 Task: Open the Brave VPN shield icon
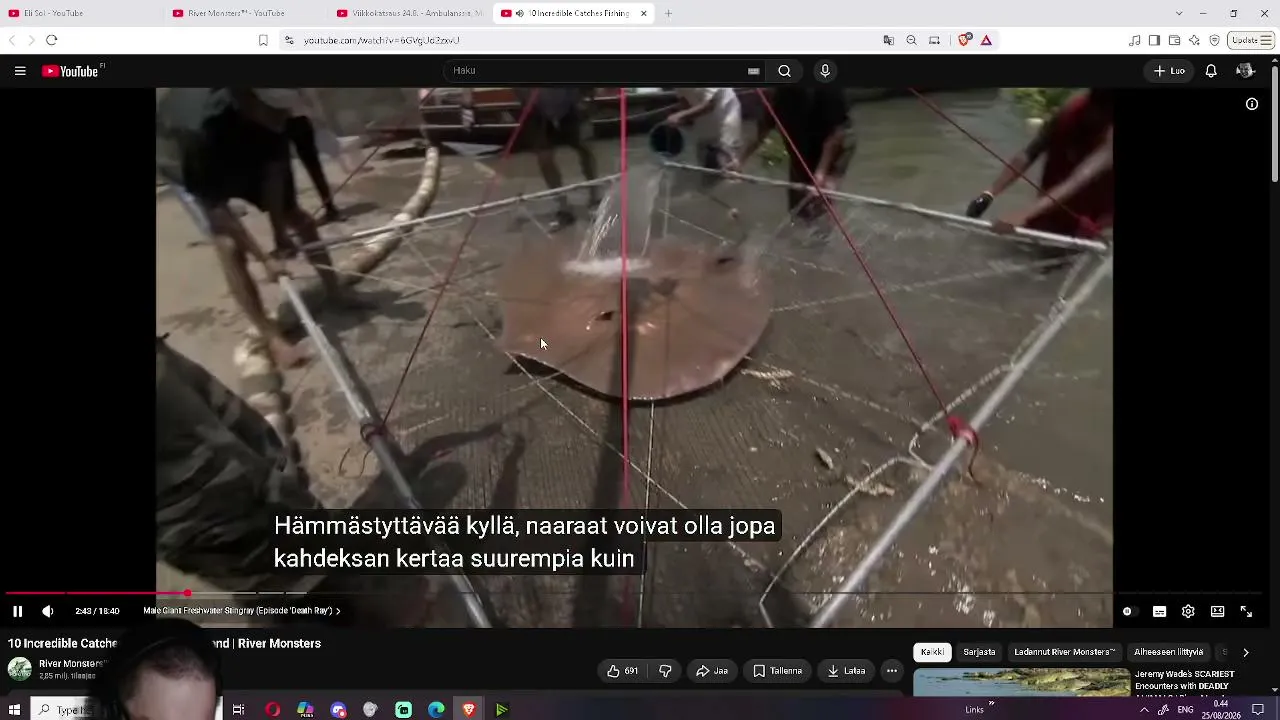tap(1214, 40)
